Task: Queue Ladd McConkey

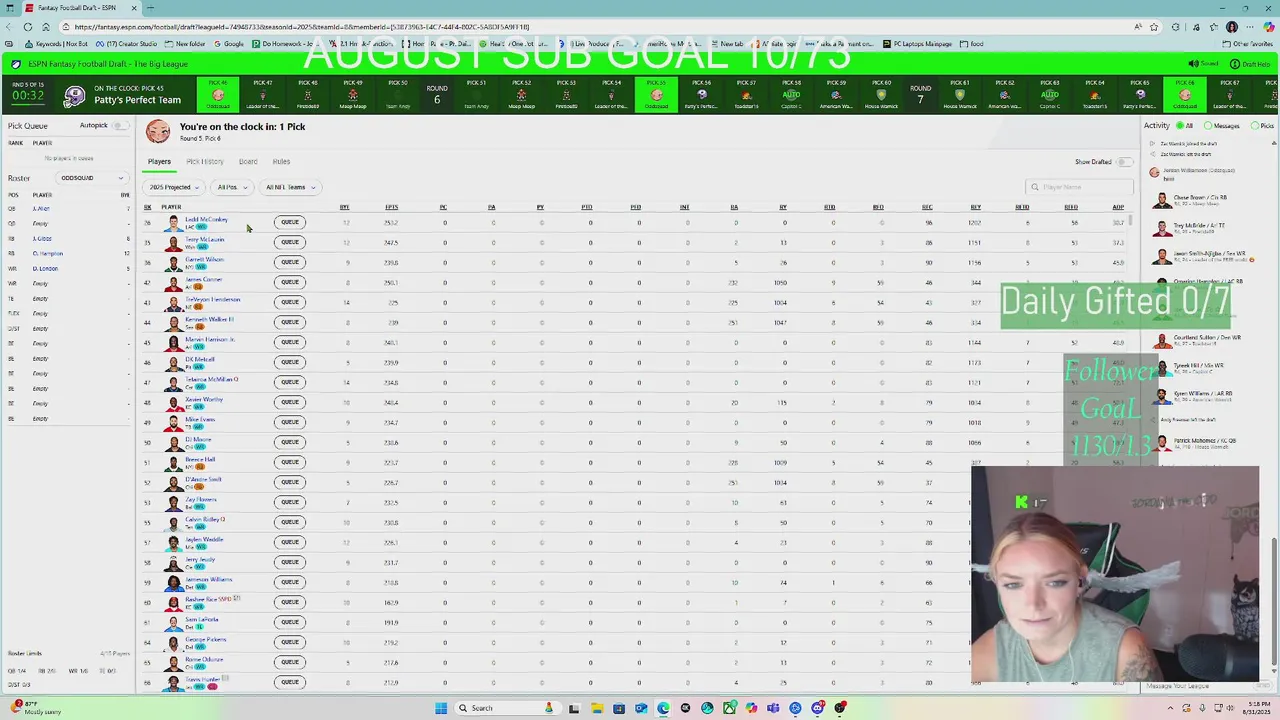Action: pyautogui.click(x=290, y=222)
